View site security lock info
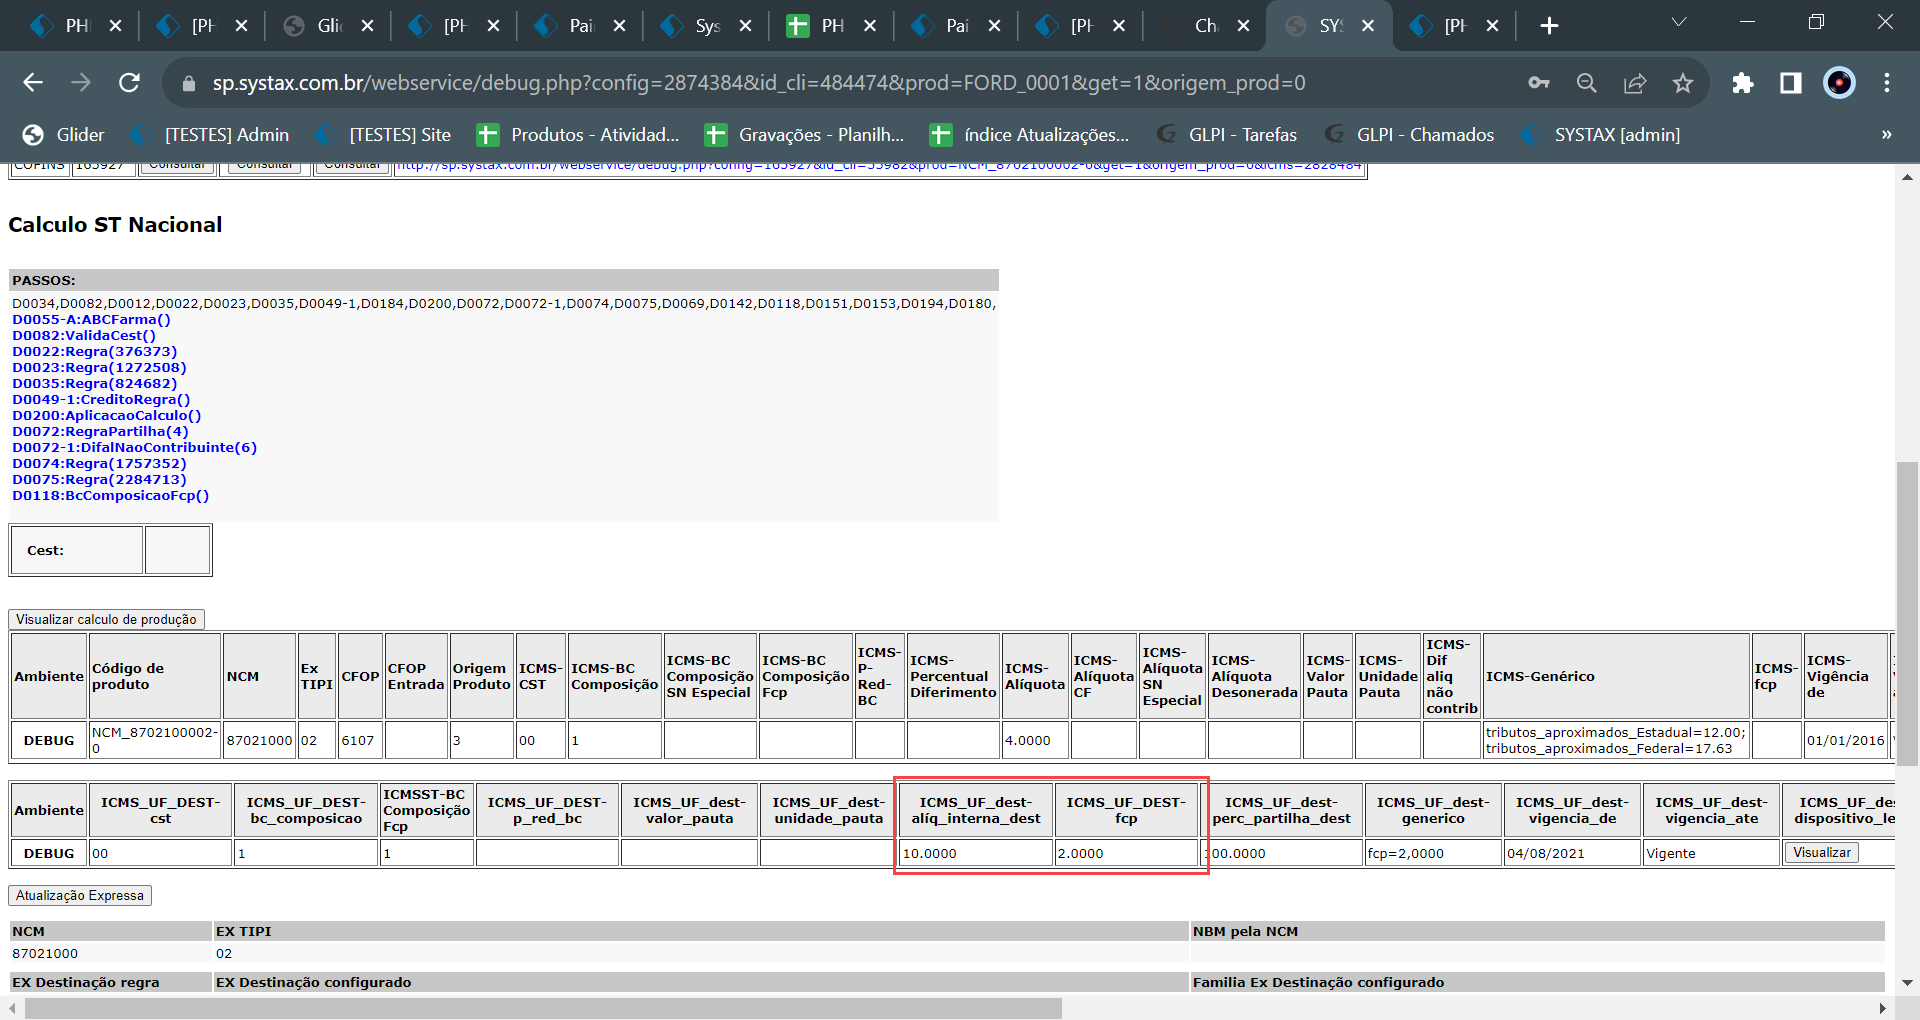This screenshot has height=1020, width=1920. pos(188,84)
